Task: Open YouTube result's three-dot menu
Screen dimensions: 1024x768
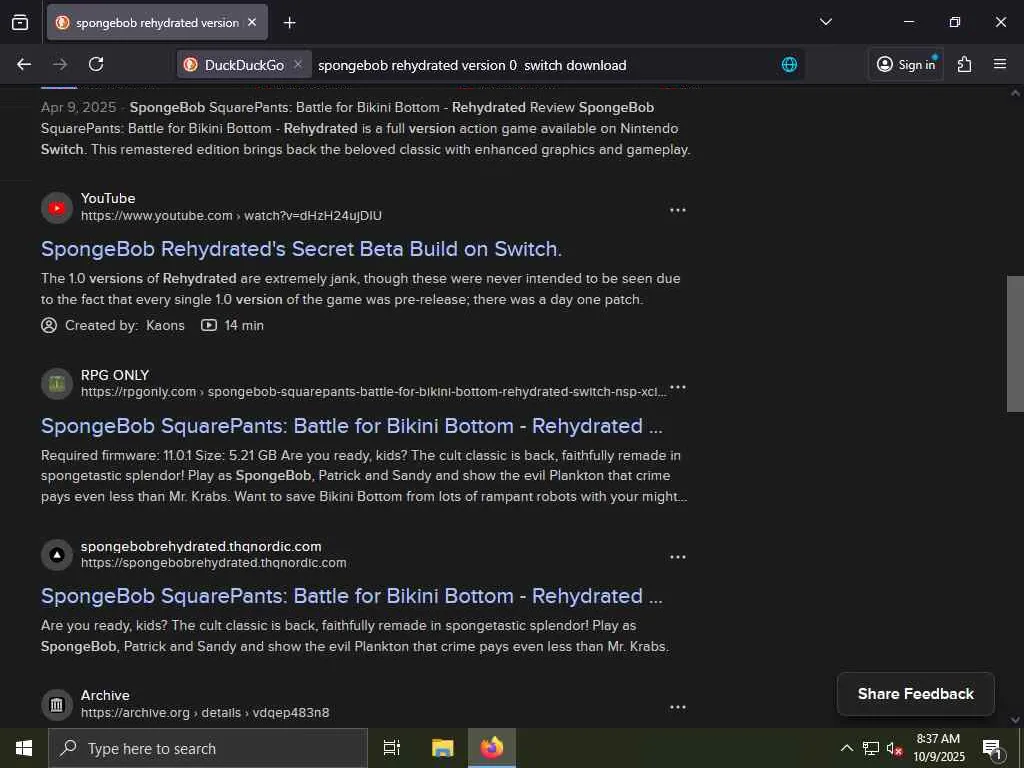Action: point(678,210)
